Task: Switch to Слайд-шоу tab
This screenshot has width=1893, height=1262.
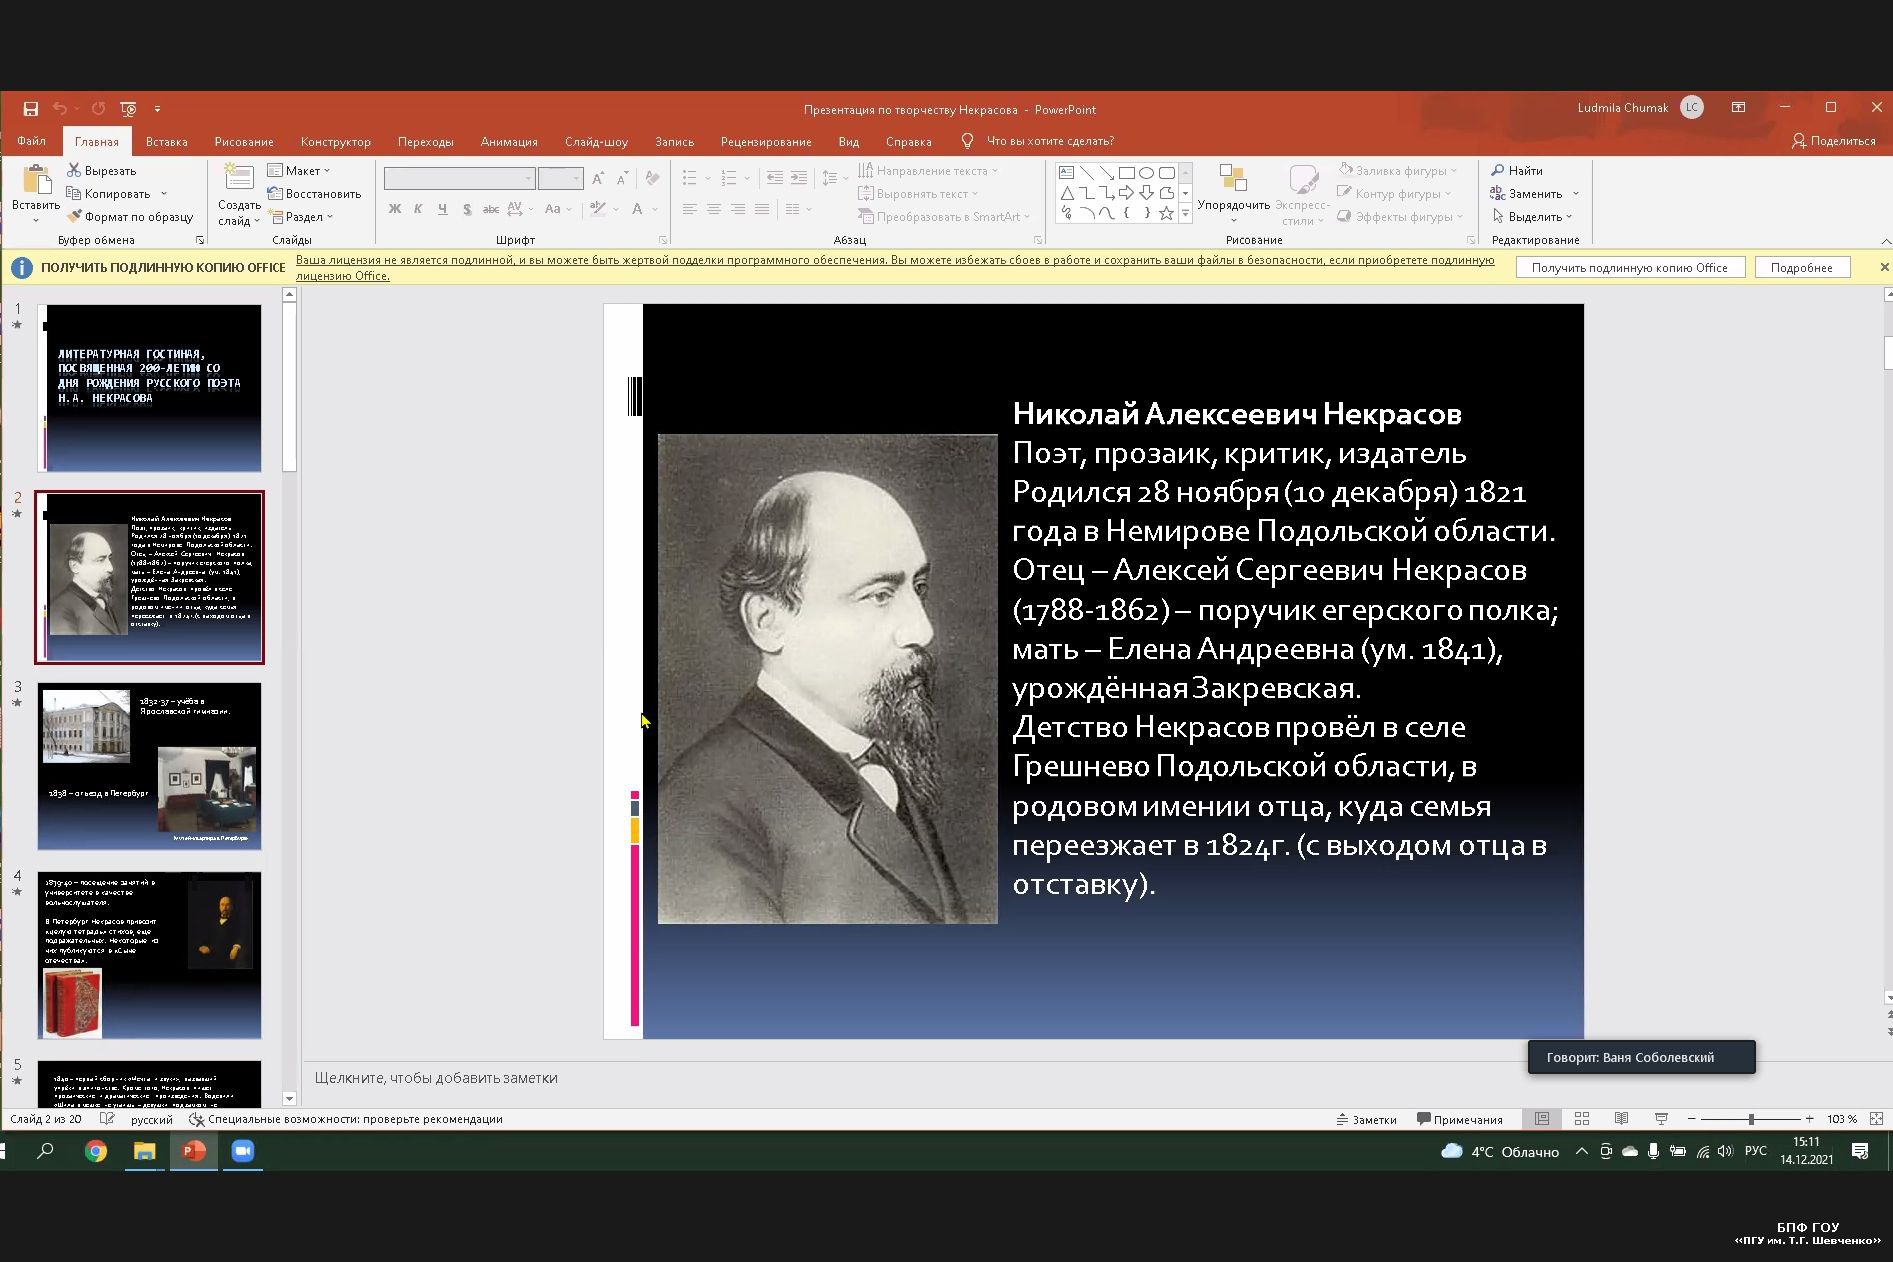Action: (x=596, y=142)
